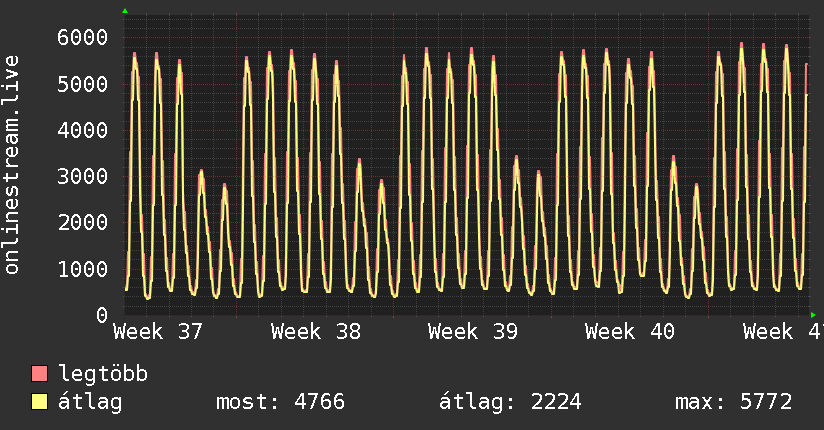824x430 pixels.
Task: Click the green arrow atop the Y axis
Action: (x=125, y=11)
